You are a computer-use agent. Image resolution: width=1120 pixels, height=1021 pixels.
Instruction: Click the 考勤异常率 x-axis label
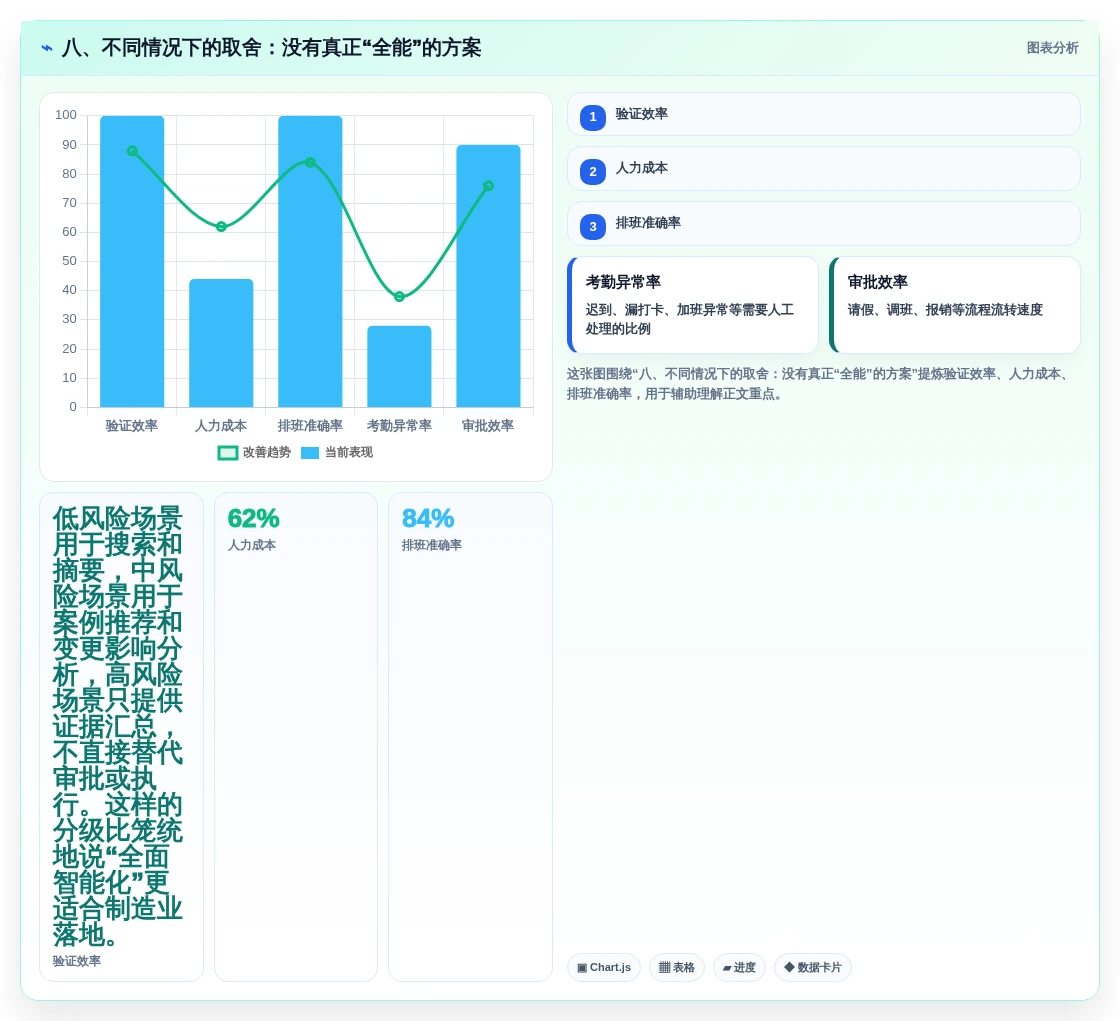tap(399, 426)
